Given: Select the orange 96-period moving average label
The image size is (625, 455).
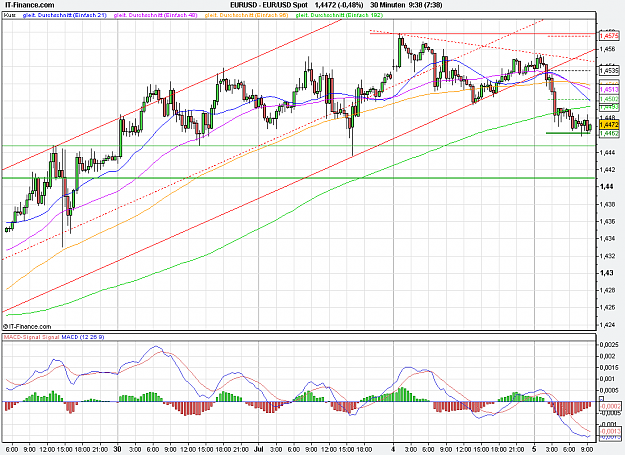Looking at the screenshot, I should pos(246,15).
